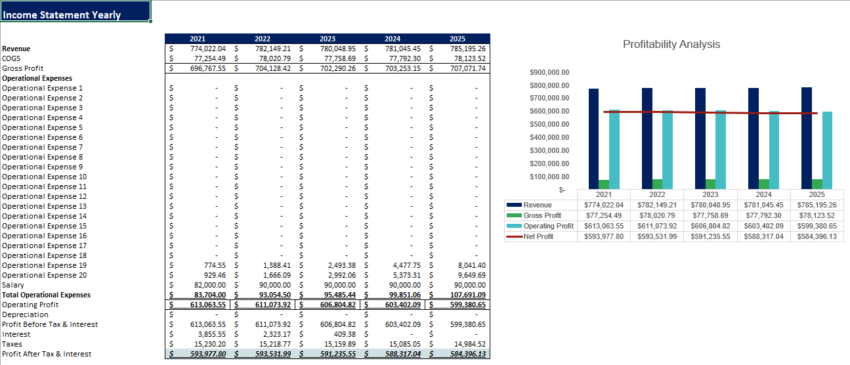Click the Profit After Tax & Interest label

[47, 354]
